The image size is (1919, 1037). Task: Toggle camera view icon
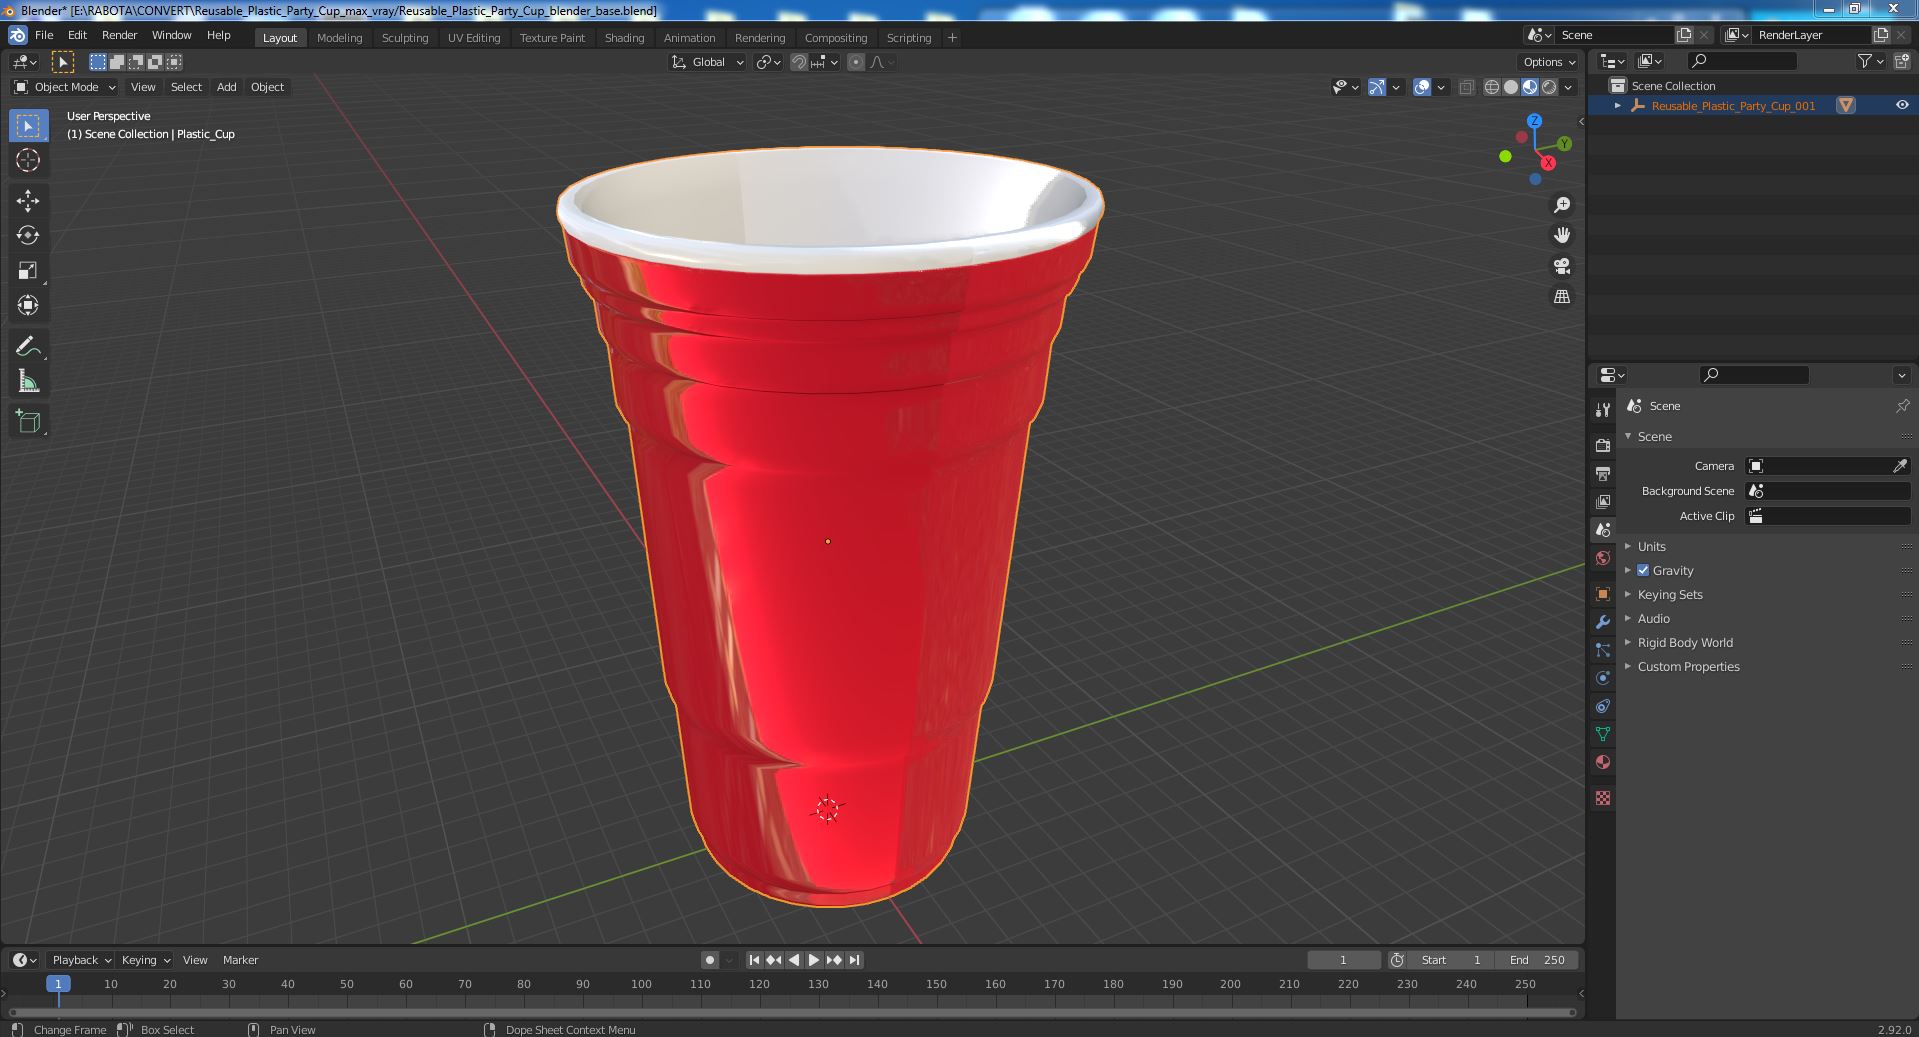[1561, 266]
